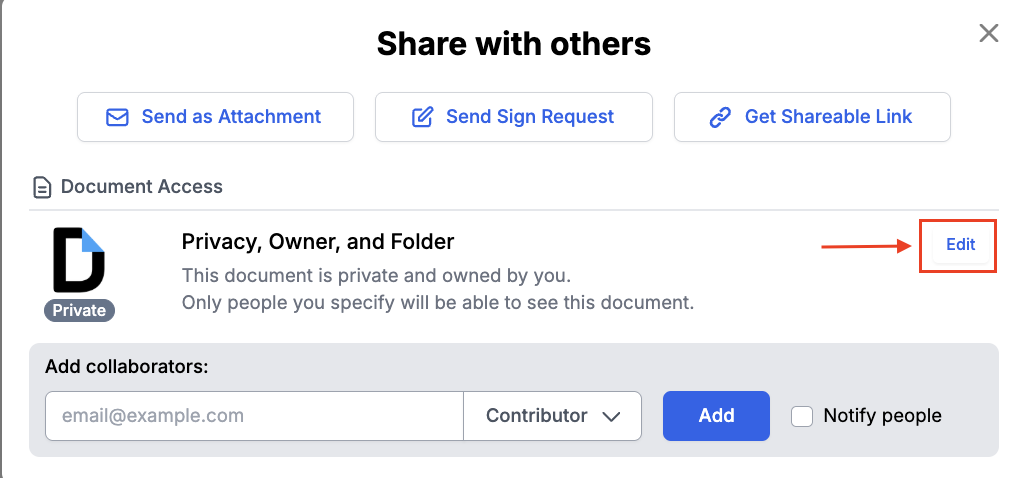This screenshot has width=1018, height=478.
Task: Select the Send as Attachment option
Action: tap(215, 117)
